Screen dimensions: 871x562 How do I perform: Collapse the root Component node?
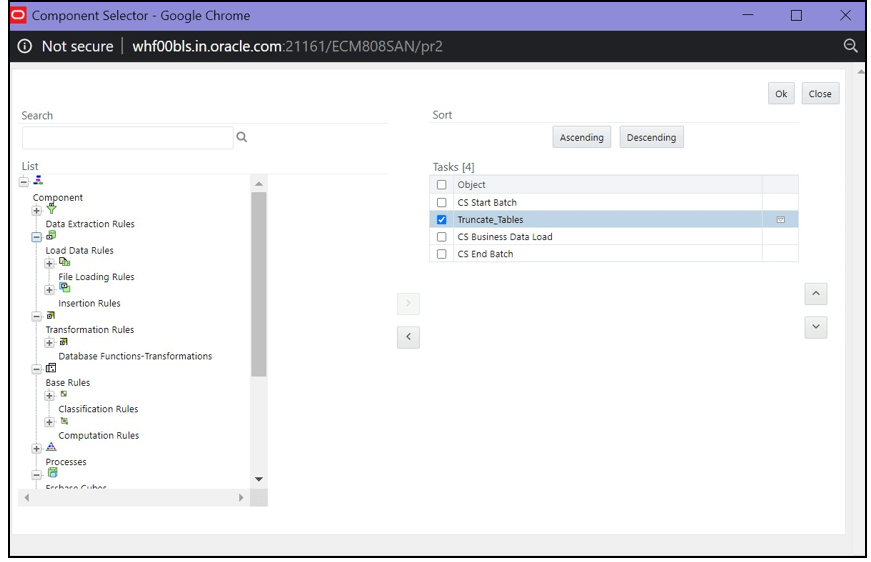pos(24,182)
